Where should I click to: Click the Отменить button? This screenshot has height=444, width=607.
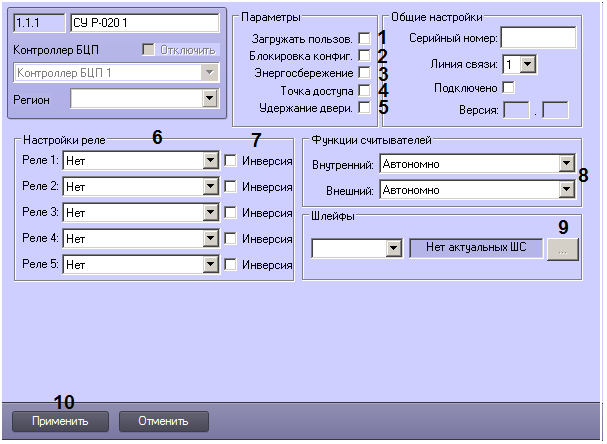164,421
